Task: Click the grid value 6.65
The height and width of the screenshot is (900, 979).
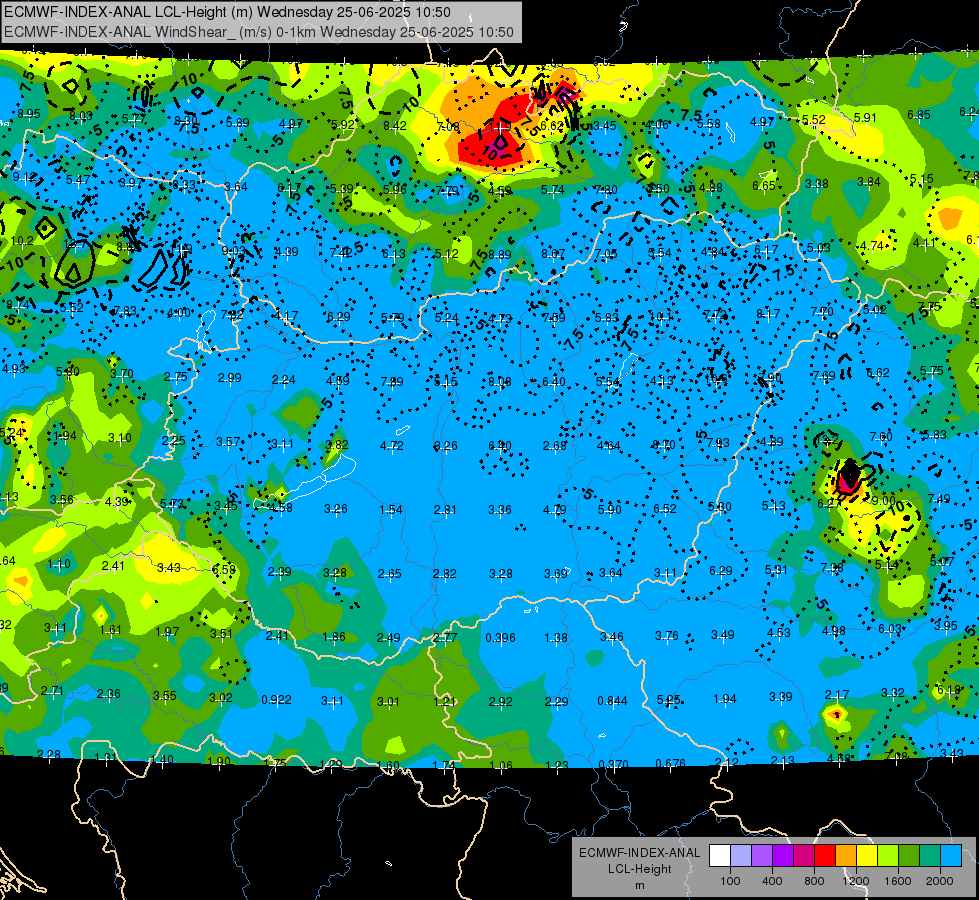Action: point(764,185)
